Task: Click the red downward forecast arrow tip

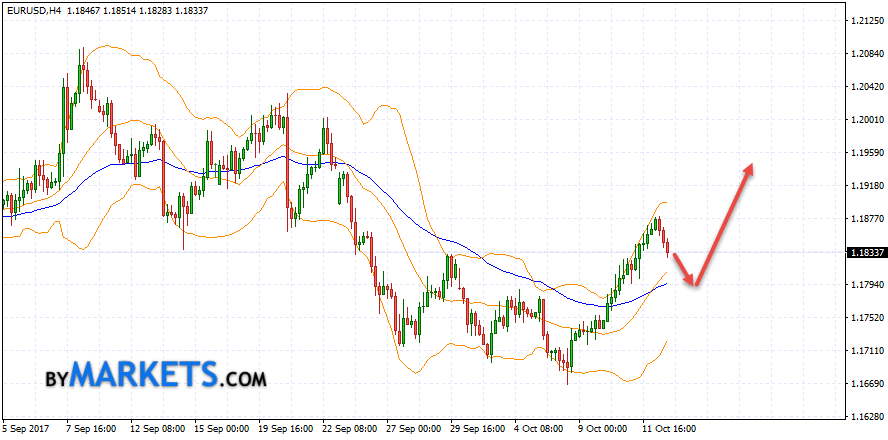Action: [691, 282]
